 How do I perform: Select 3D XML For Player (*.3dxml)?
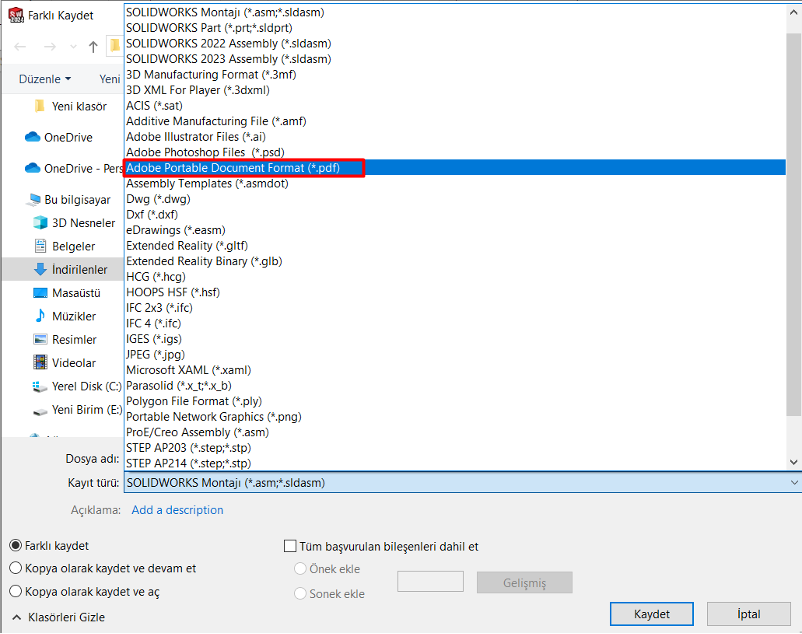[x=455, y=90]
